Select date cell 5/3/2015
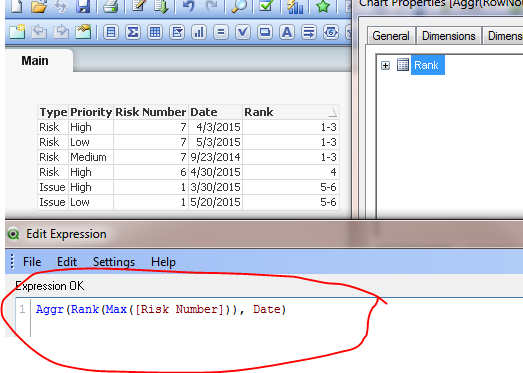 215,142
